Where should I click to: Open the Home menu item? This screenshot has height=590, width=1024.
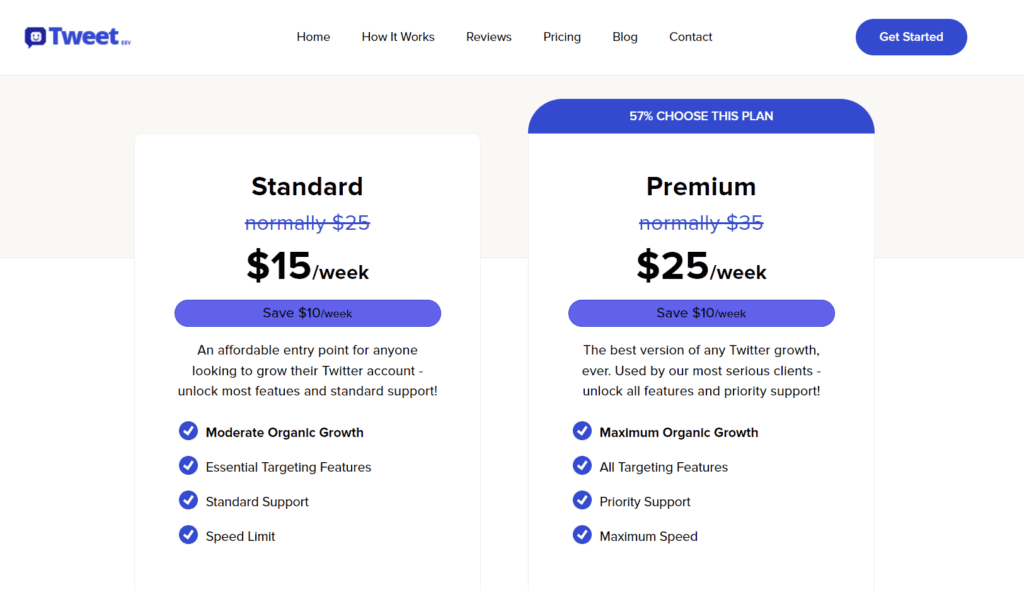[313, 37]
